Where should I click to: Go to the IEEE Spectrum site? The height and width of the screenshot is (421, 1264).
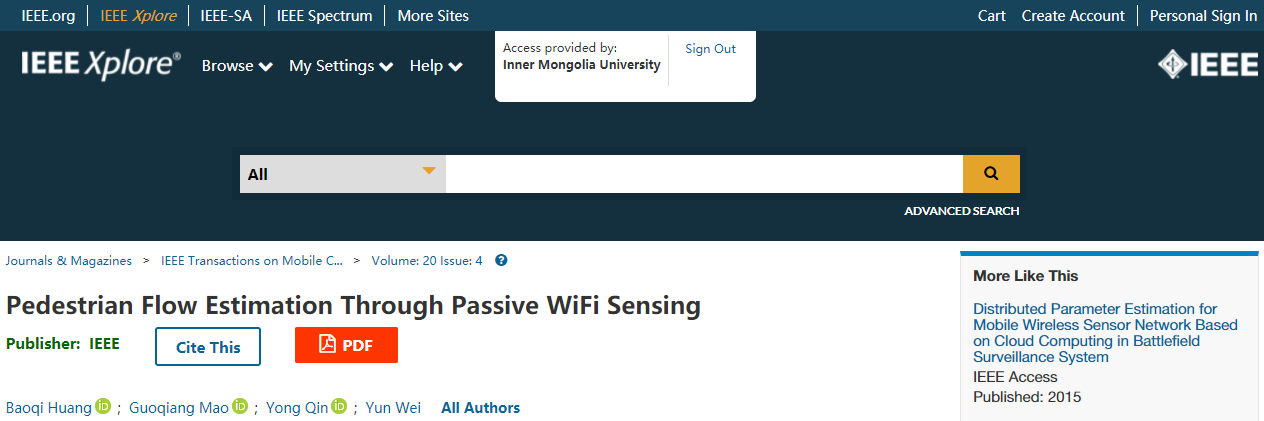pos(325,15)
